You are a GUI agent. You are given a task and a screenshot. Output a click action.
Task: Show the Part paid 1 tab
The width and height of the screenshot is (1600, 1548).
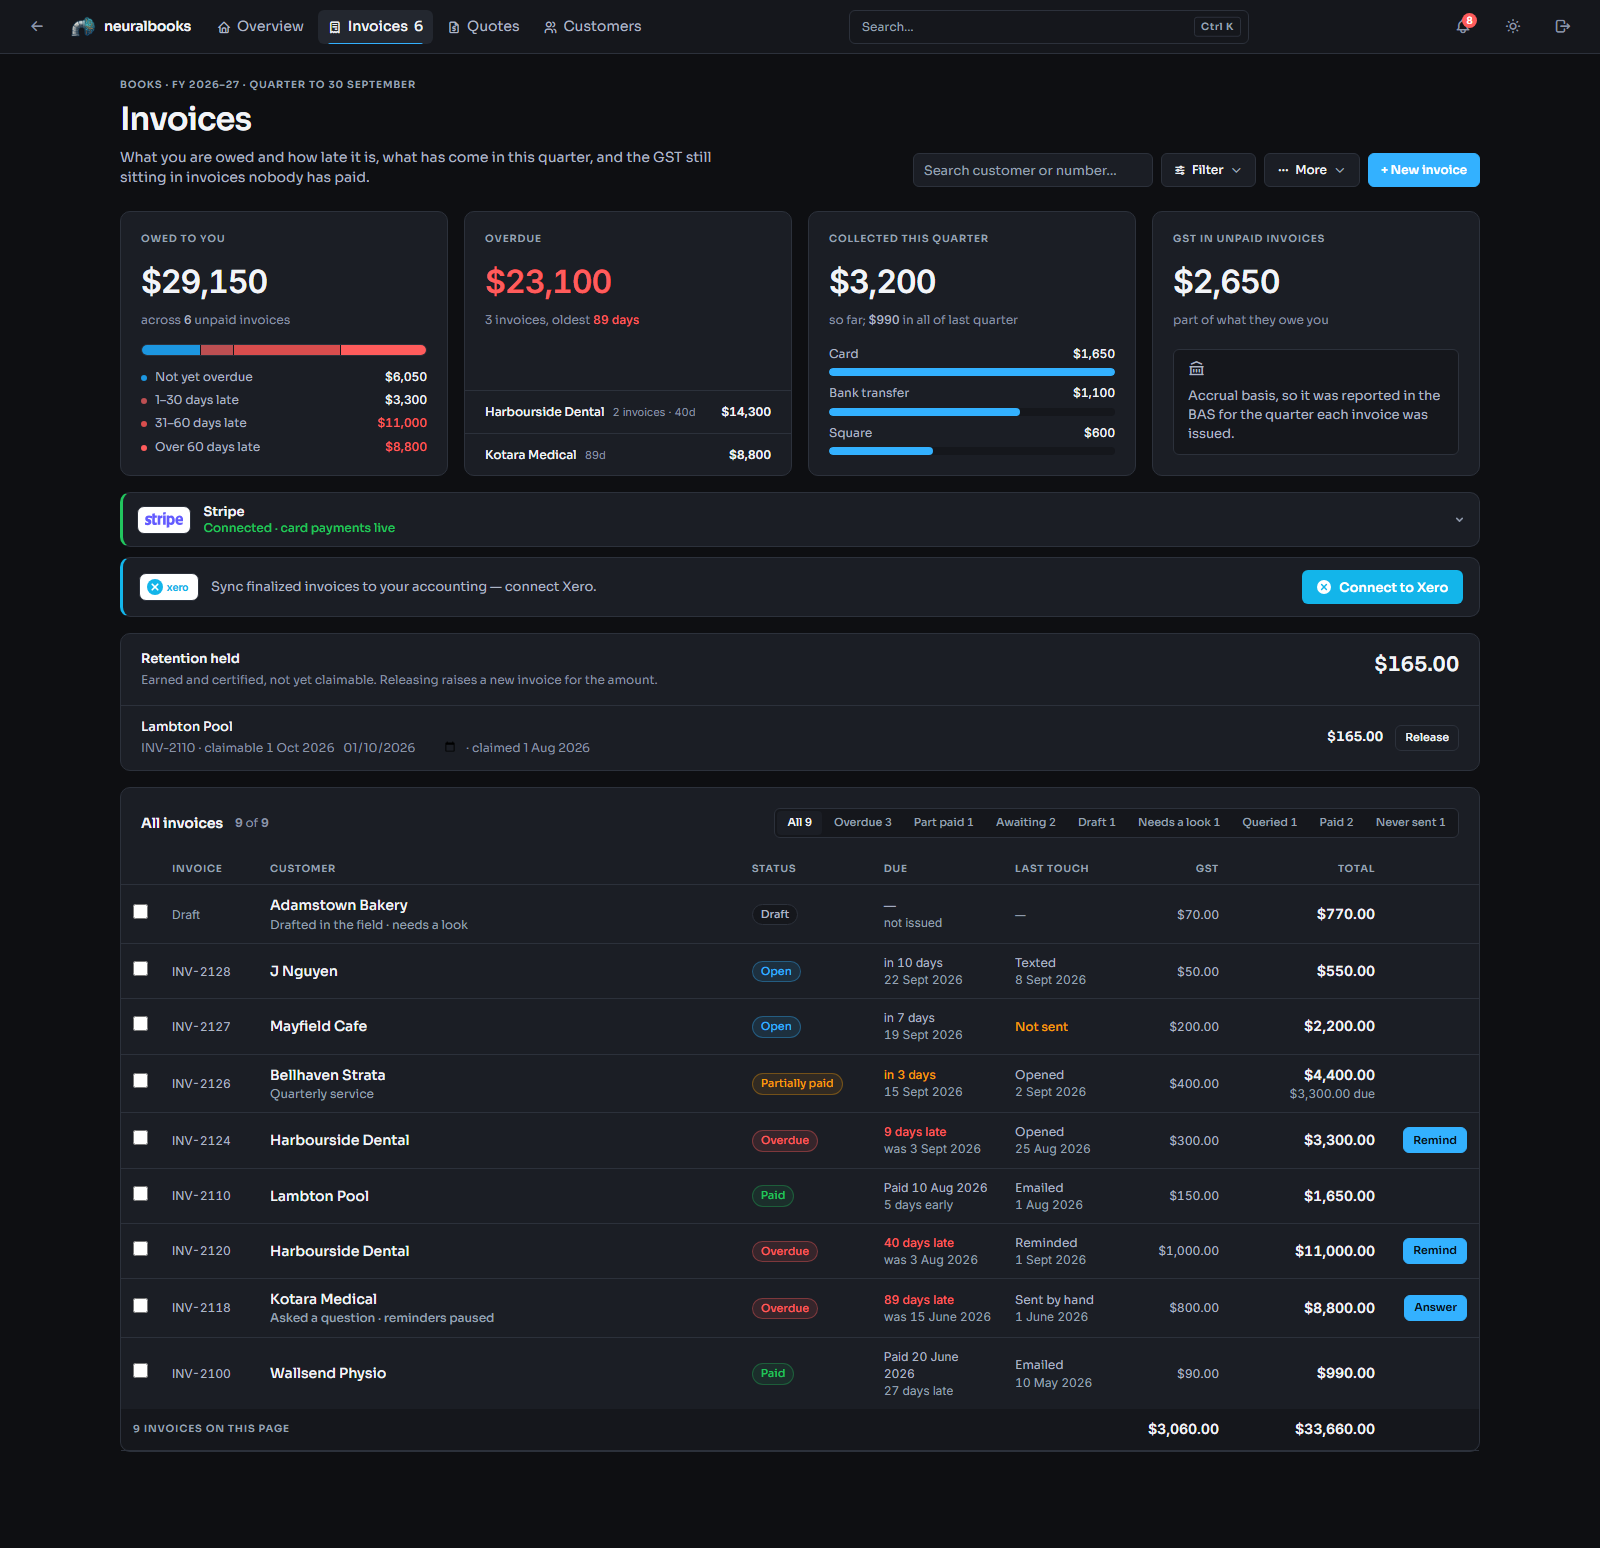coord(943,823)
